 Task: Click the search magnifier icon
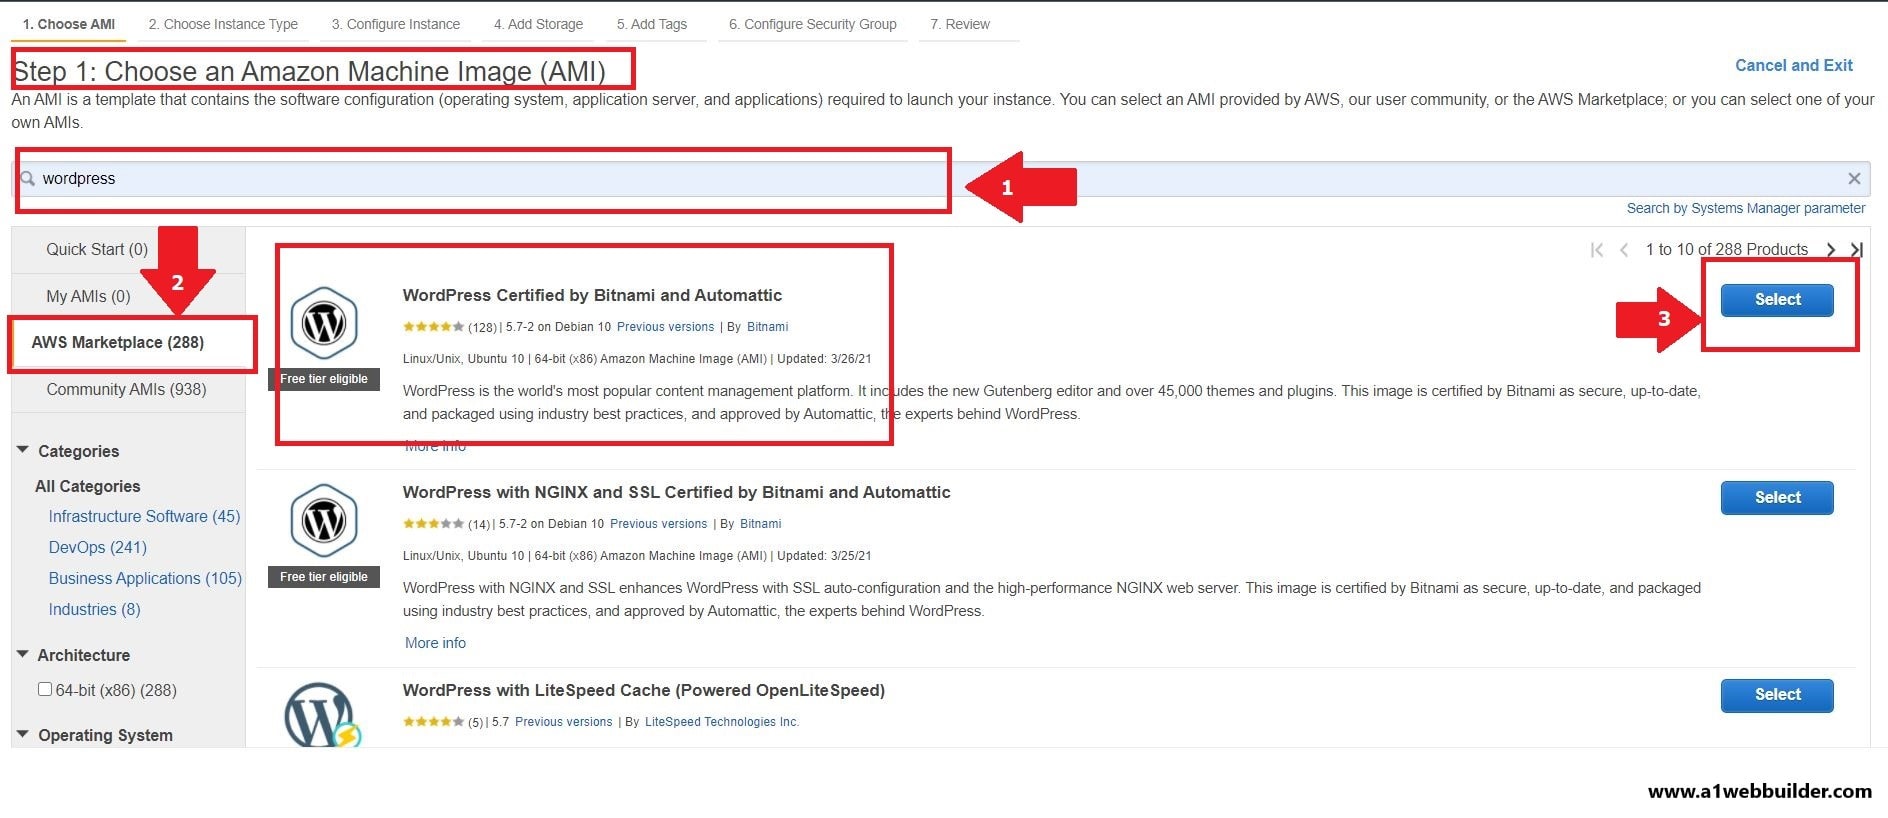[28, 179]
